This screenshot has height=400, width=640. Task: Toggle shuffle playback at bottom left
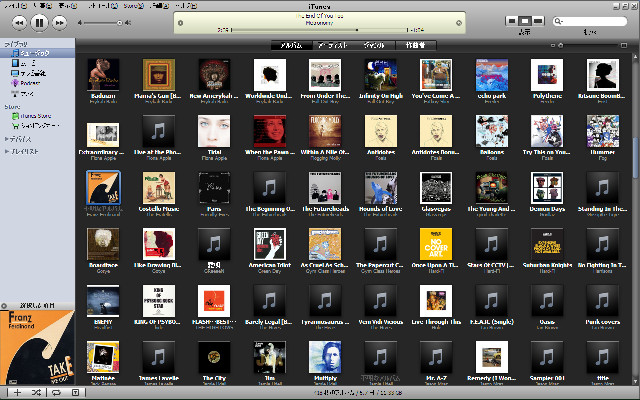[37, 392]
